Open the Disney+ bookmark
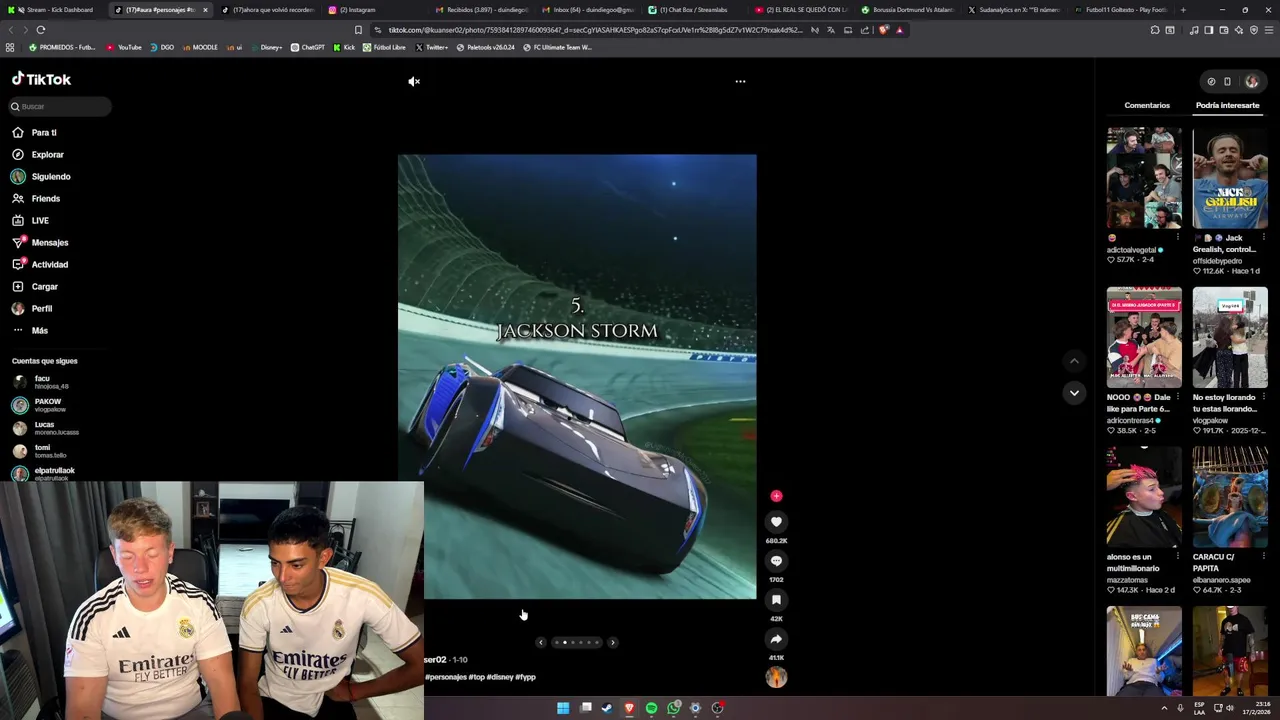 (265, 47)
